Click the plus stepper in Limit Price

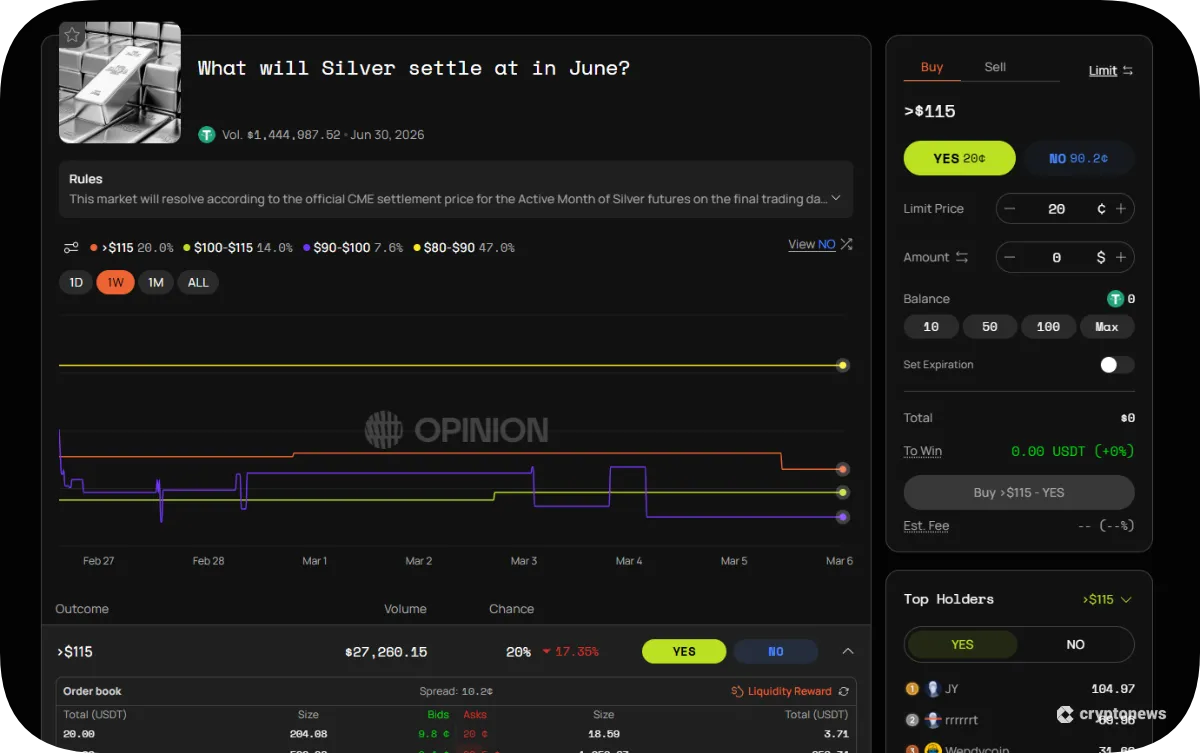(1121, 209)
